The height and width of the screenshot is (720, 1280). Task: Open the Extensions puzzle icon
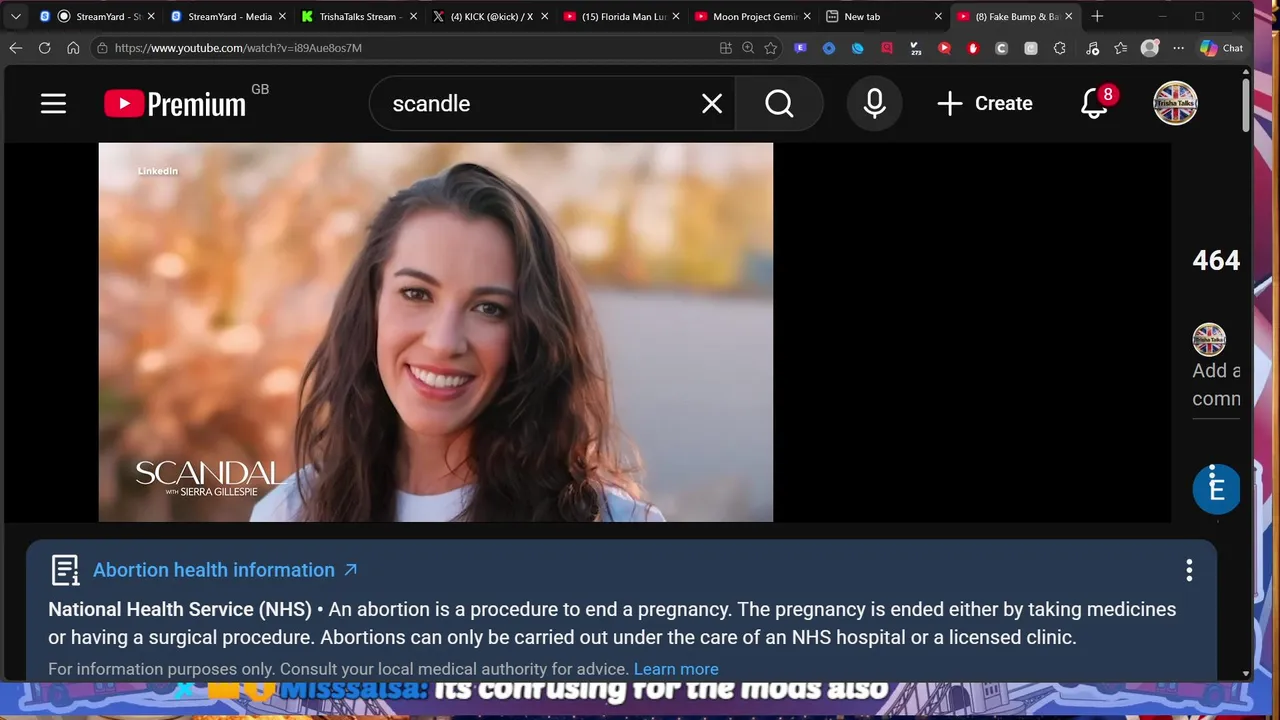pyautogui.click(x=1060, y=48)
